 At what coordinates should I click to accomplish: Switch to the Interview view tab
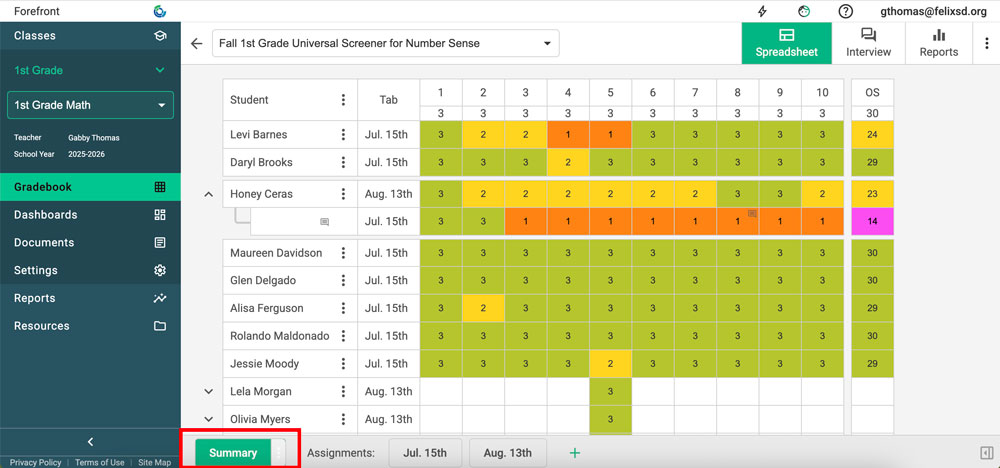coord(868,43)
